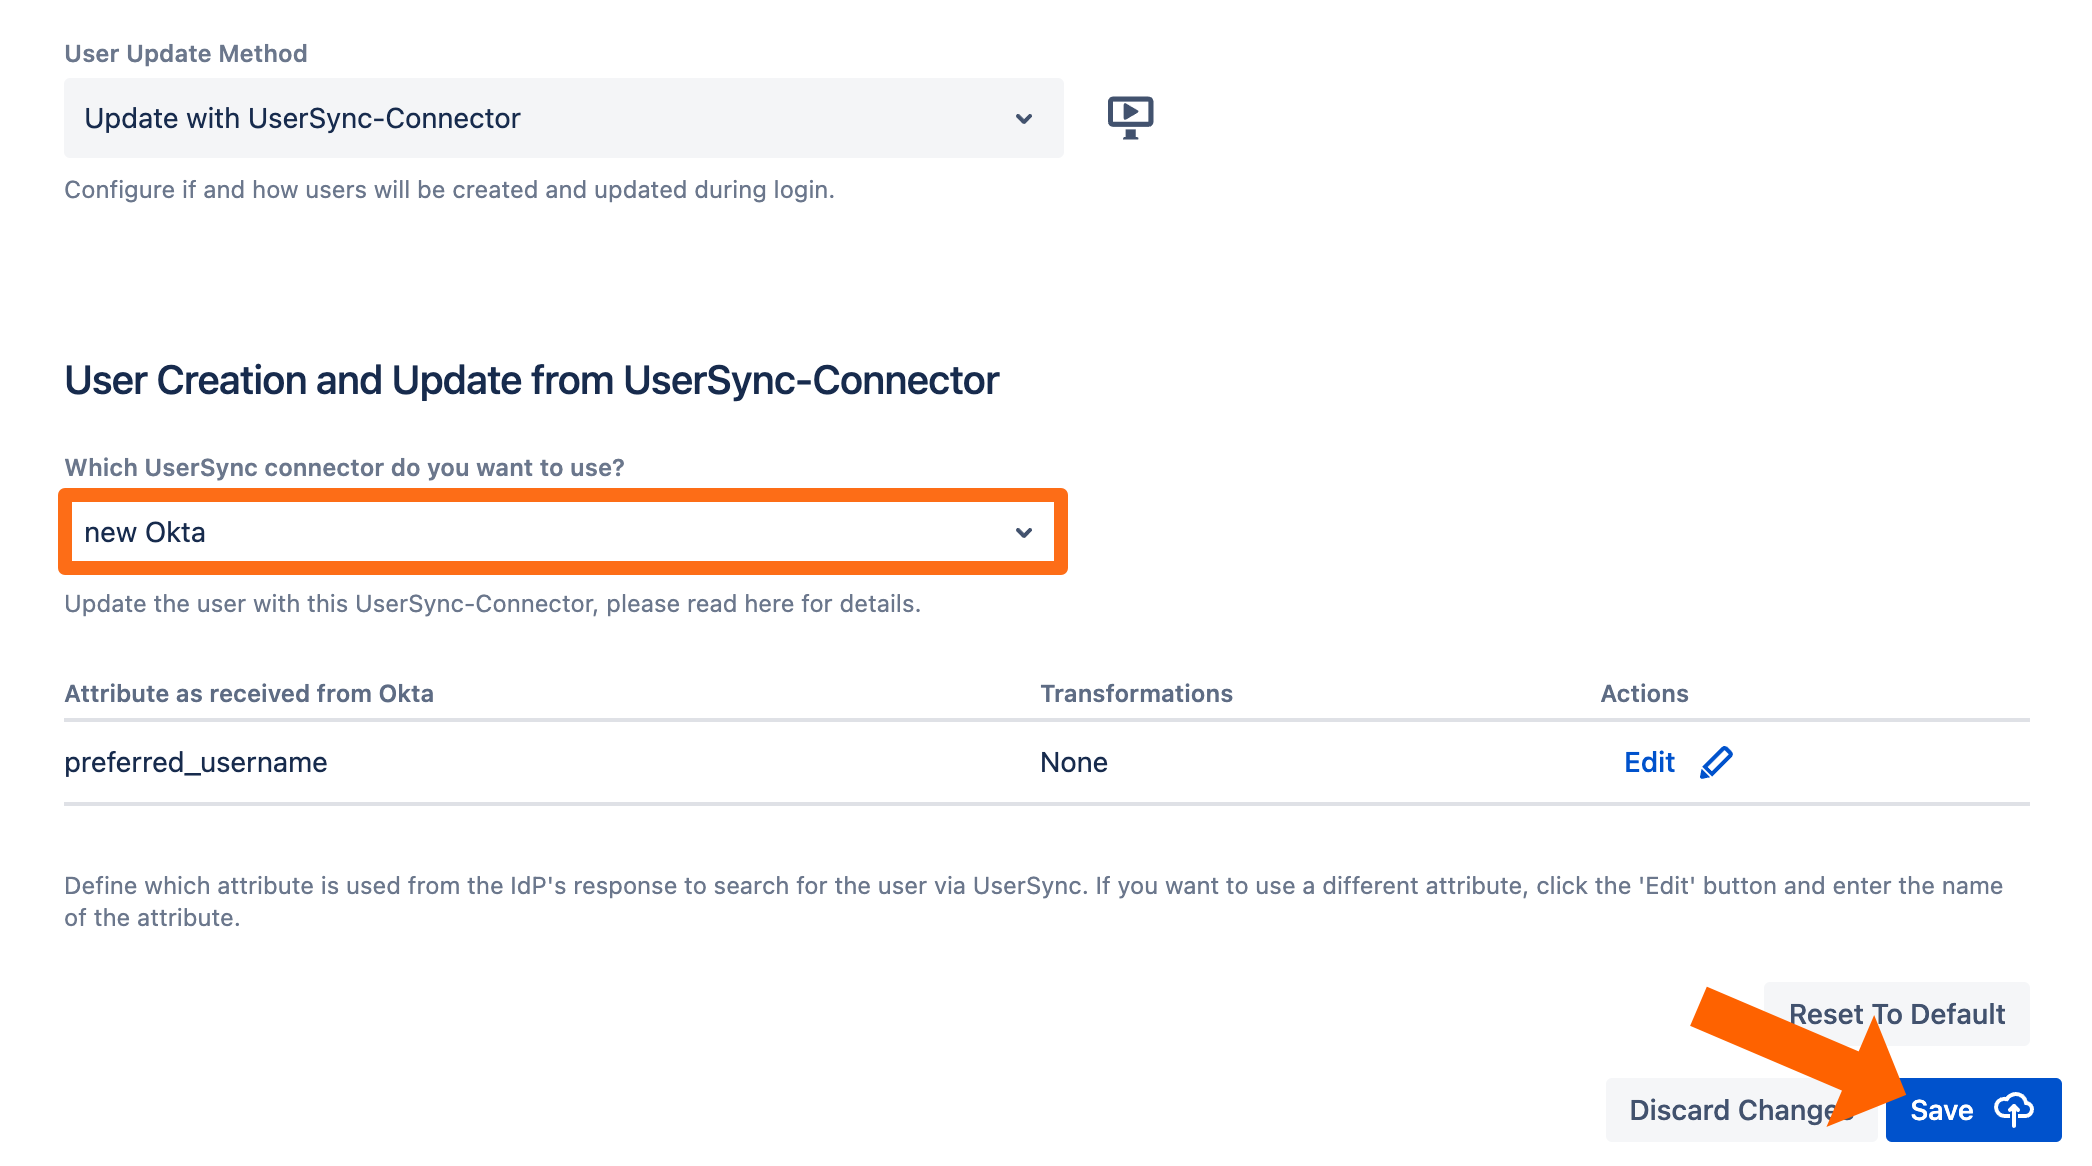Viewport: 2092px width, 1166px height.
Task: Click the Which UserSync connector question label
Action: click(x=344, y=467)
